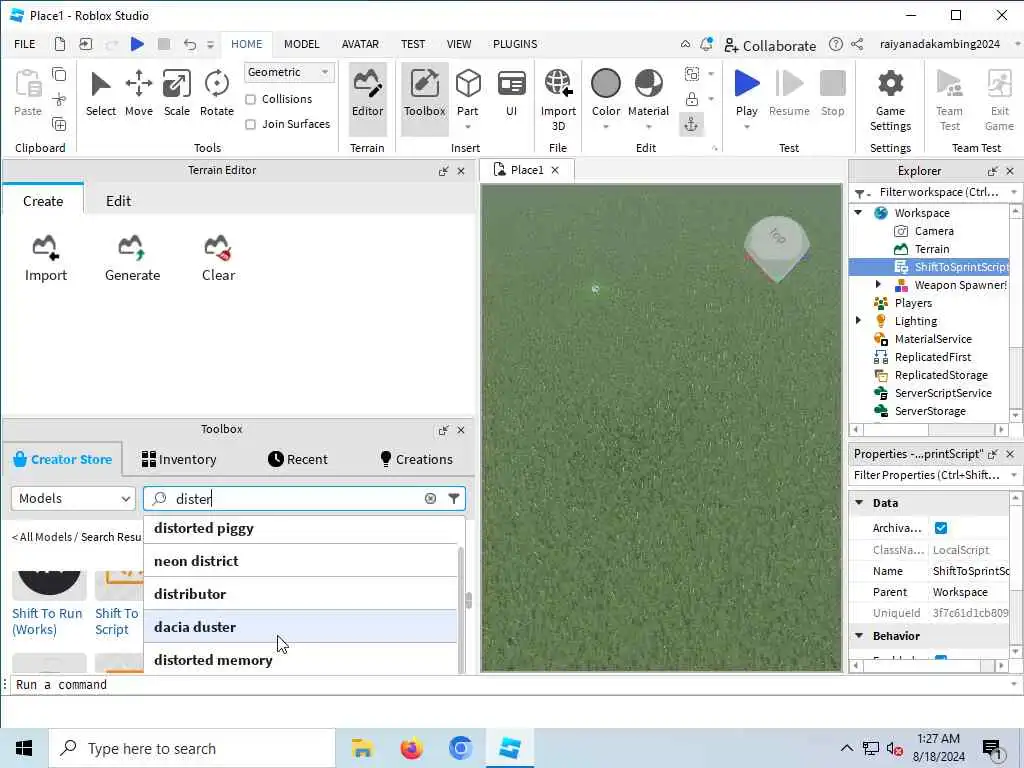
Task: Open the Geometric mode dropdown
Action: point(289,72)
